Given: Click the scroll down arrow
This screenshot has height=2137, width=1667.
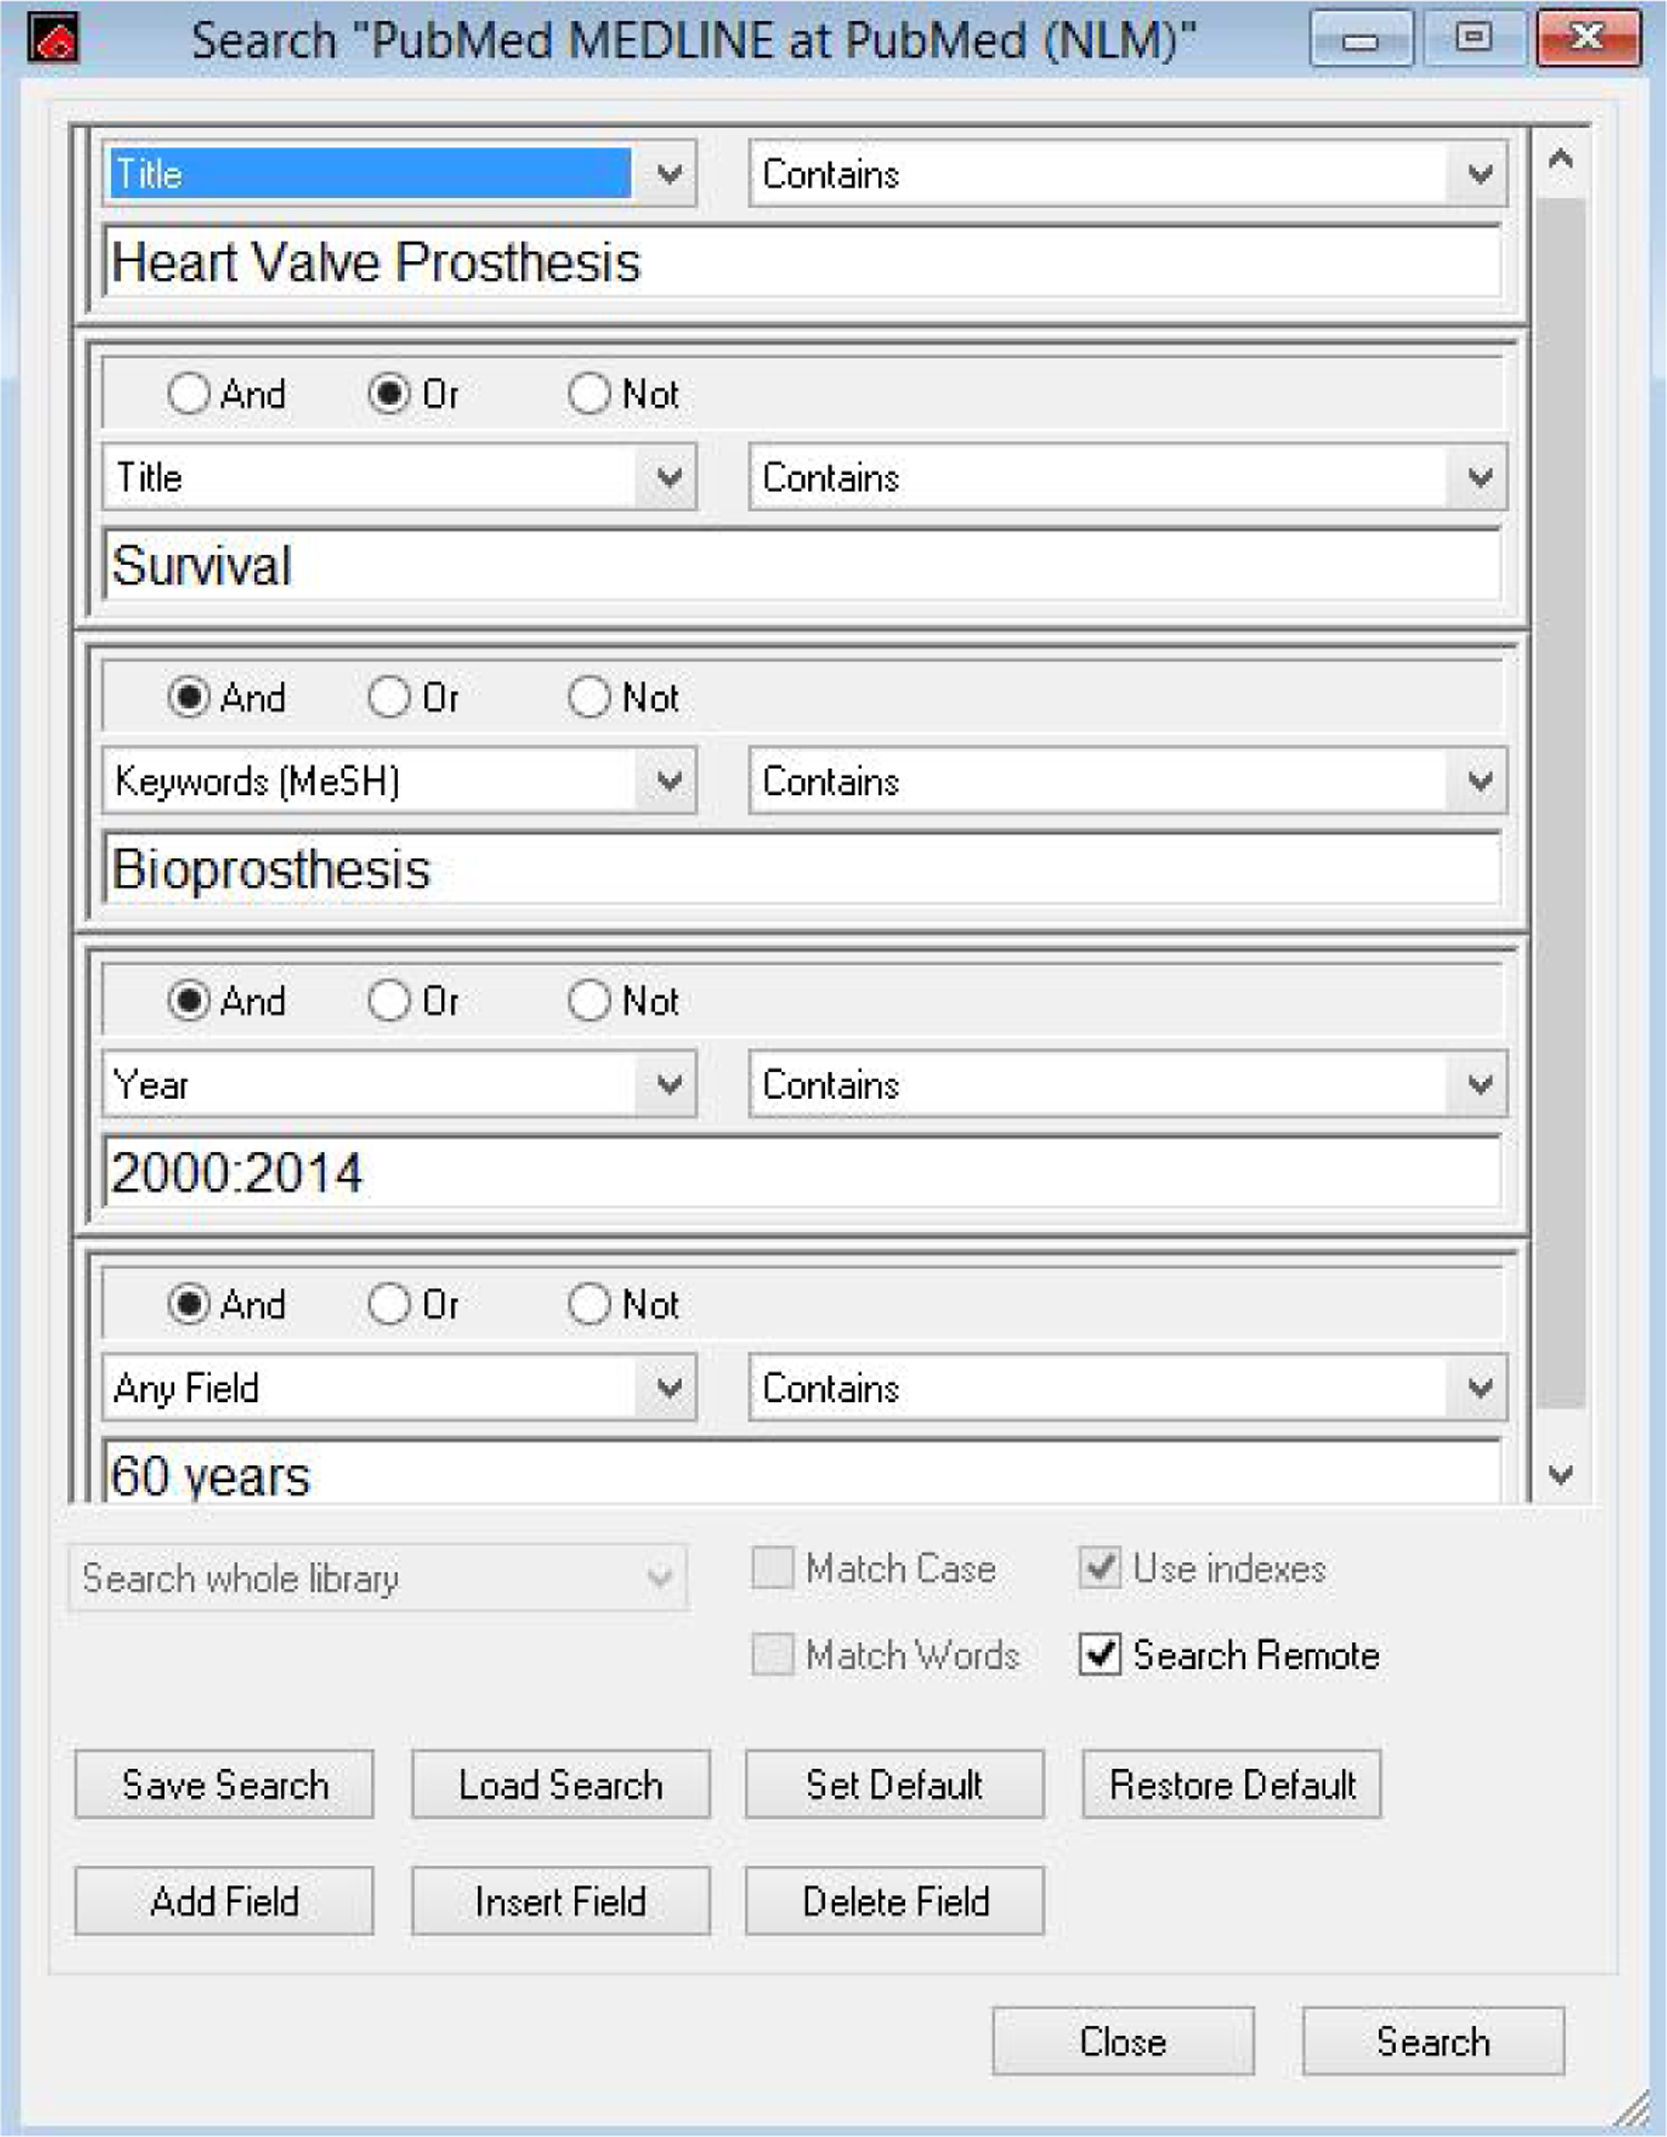Looking at the screenshot, I should pos(1560,1474).
